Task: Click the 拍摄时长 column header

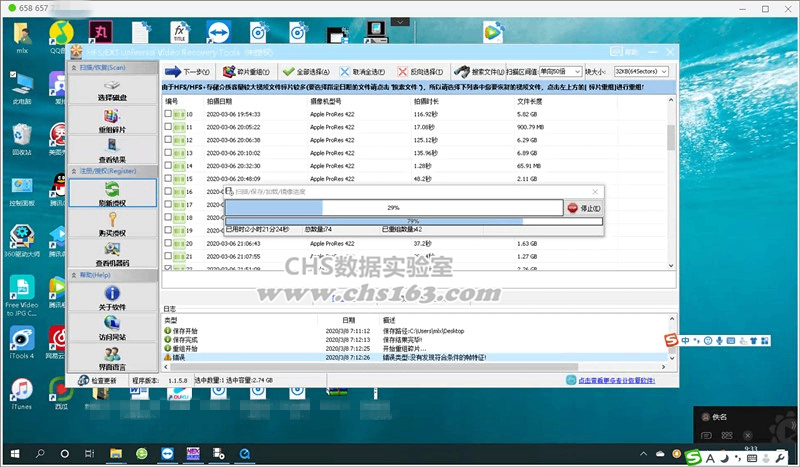Action: tap(426, 102)
